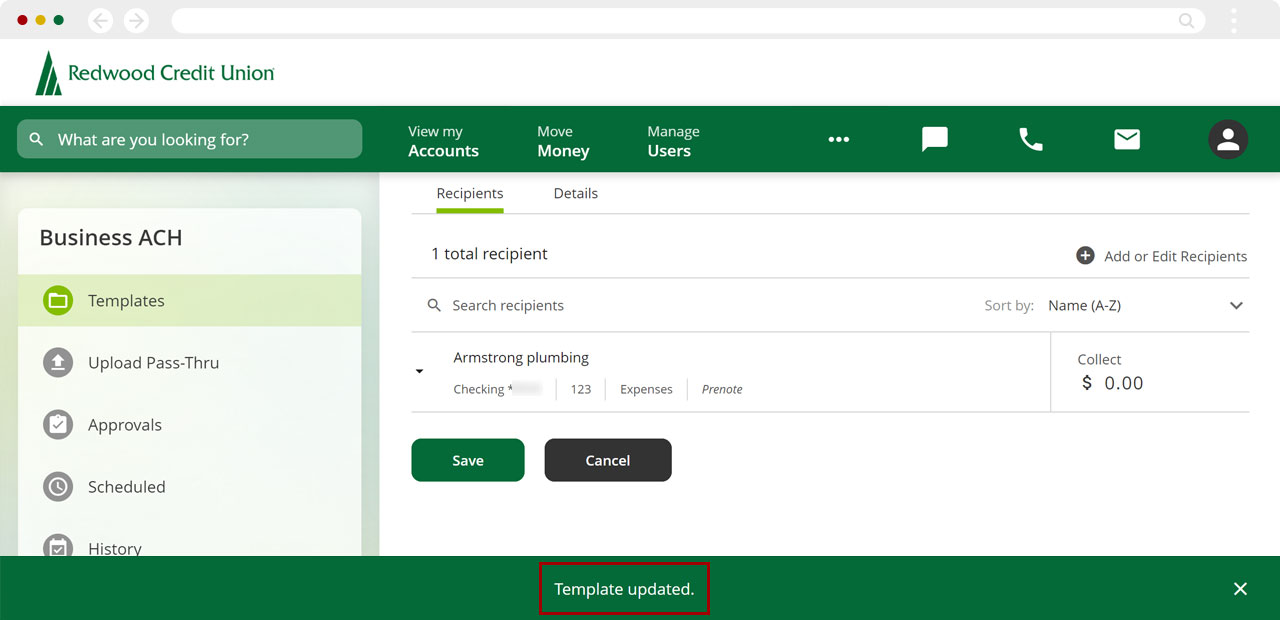Click the Scheduled clock icon
The image size is (1280, 620).
pyautogui.click(x=58, y=487)
